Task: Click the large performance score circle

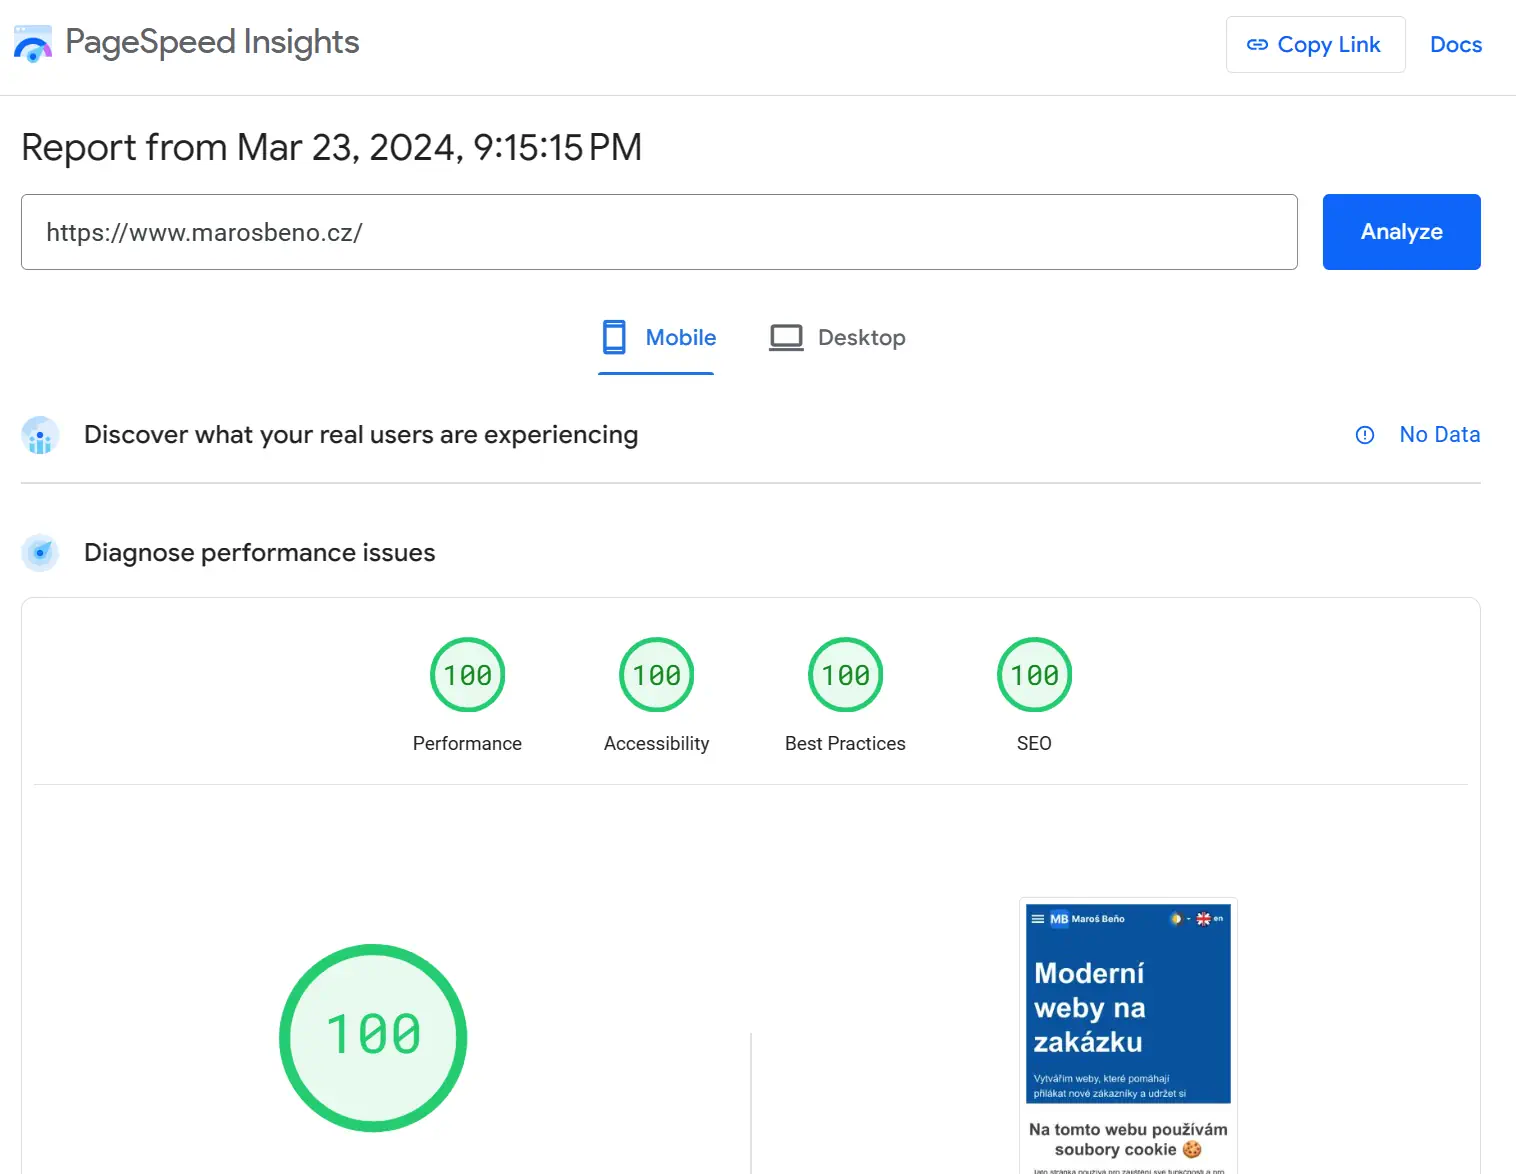Action: coord(373,1037)
